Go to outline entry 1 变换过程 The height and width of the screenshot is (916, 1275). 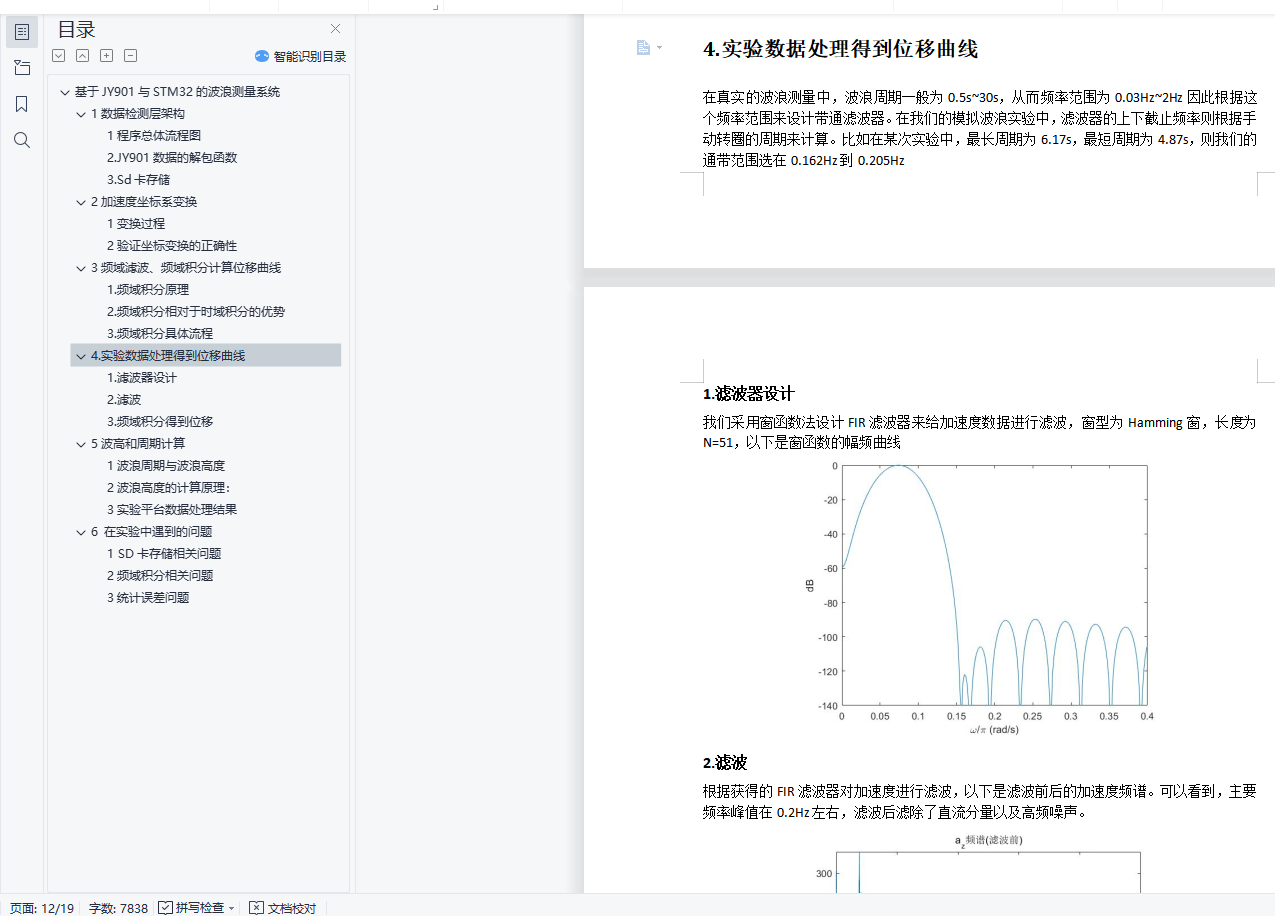pyautogui.click(x=136, y=224)
